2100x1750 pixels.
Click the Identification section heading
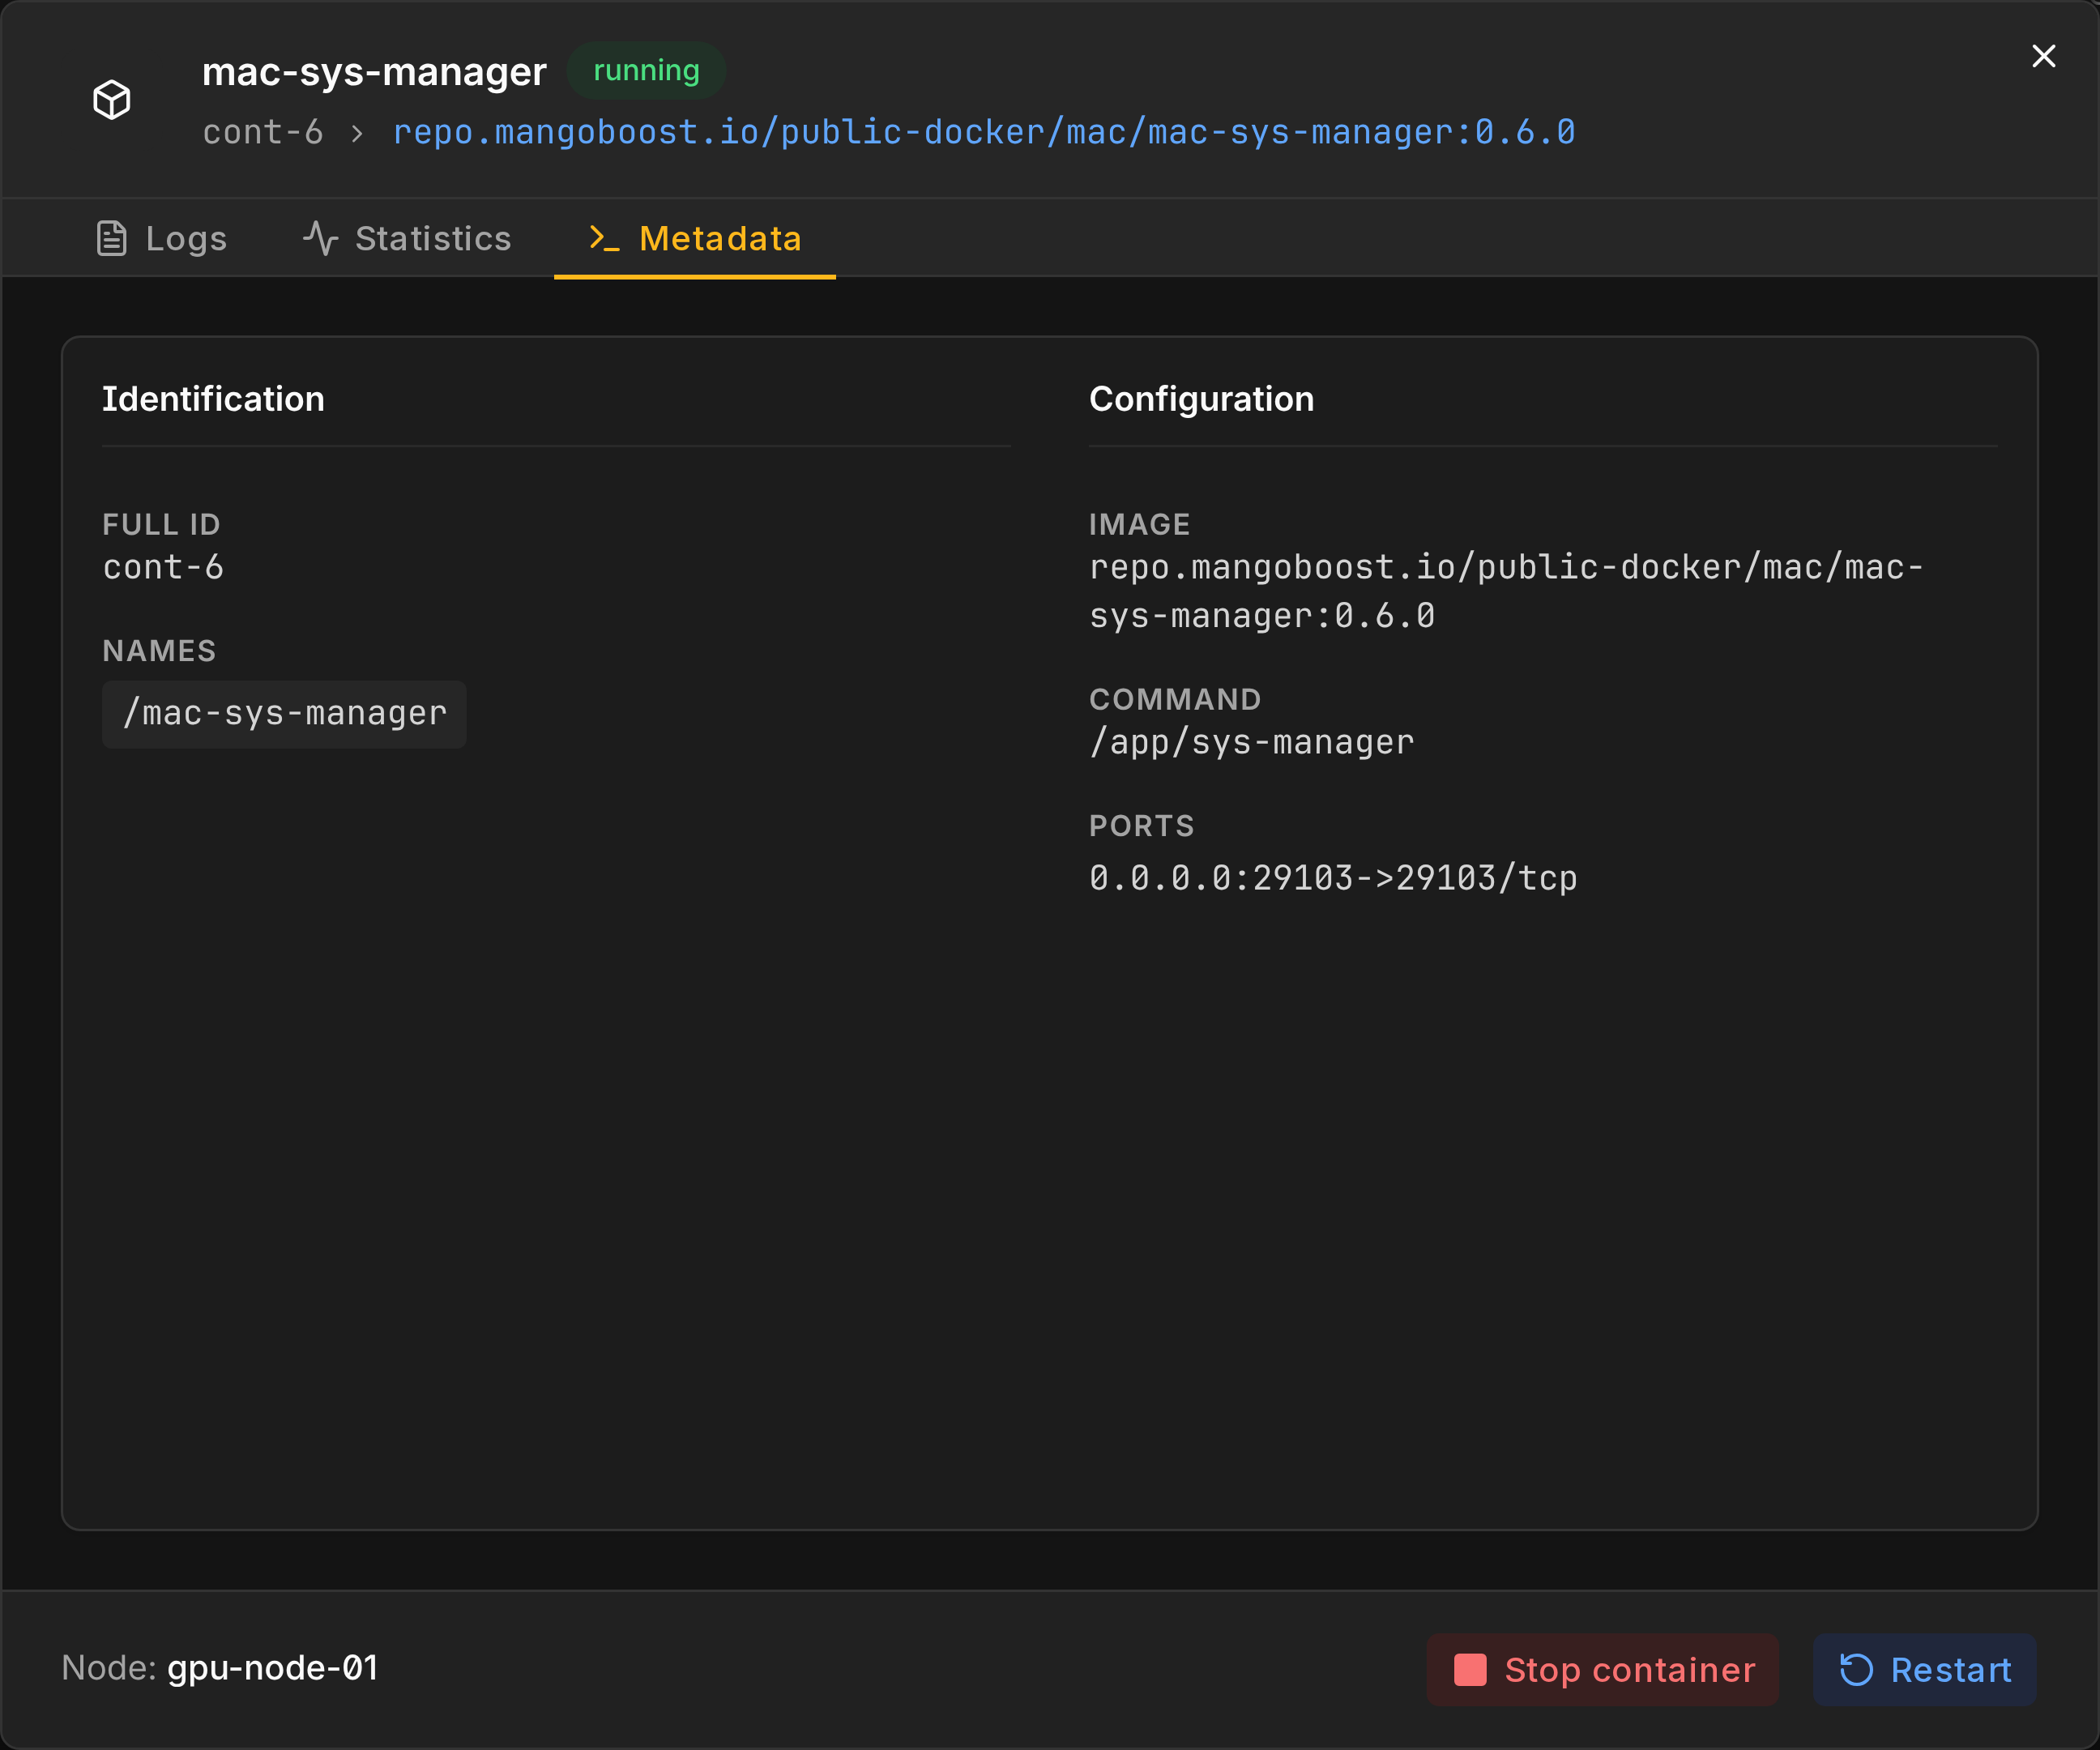213,399
